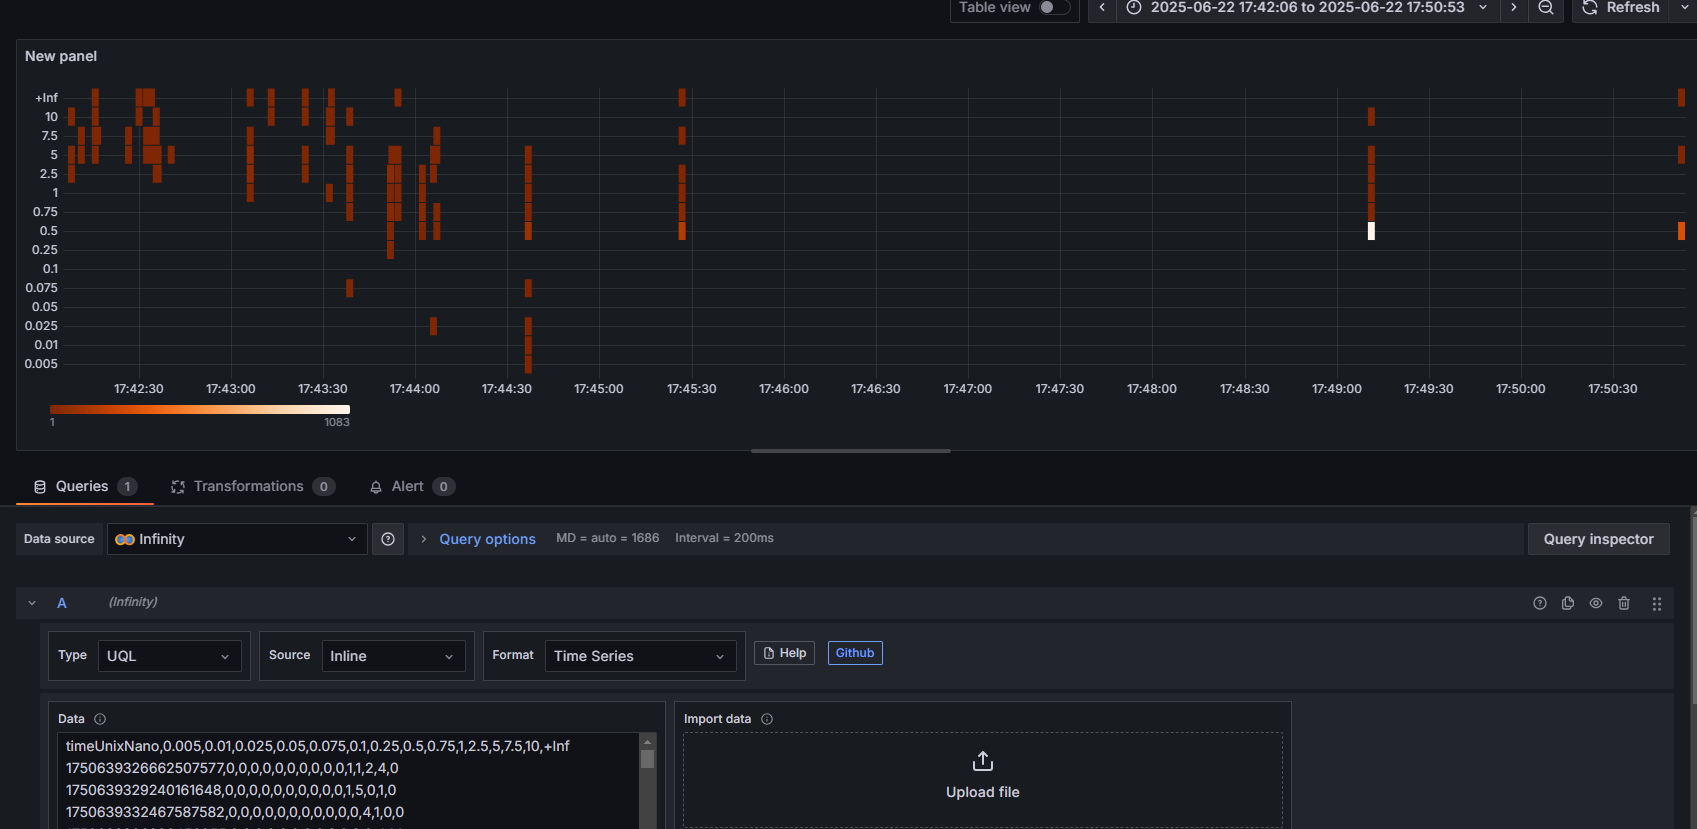The image size is (1697, 829).
Task: Duplicate query A
Action: pos(1568,603)
